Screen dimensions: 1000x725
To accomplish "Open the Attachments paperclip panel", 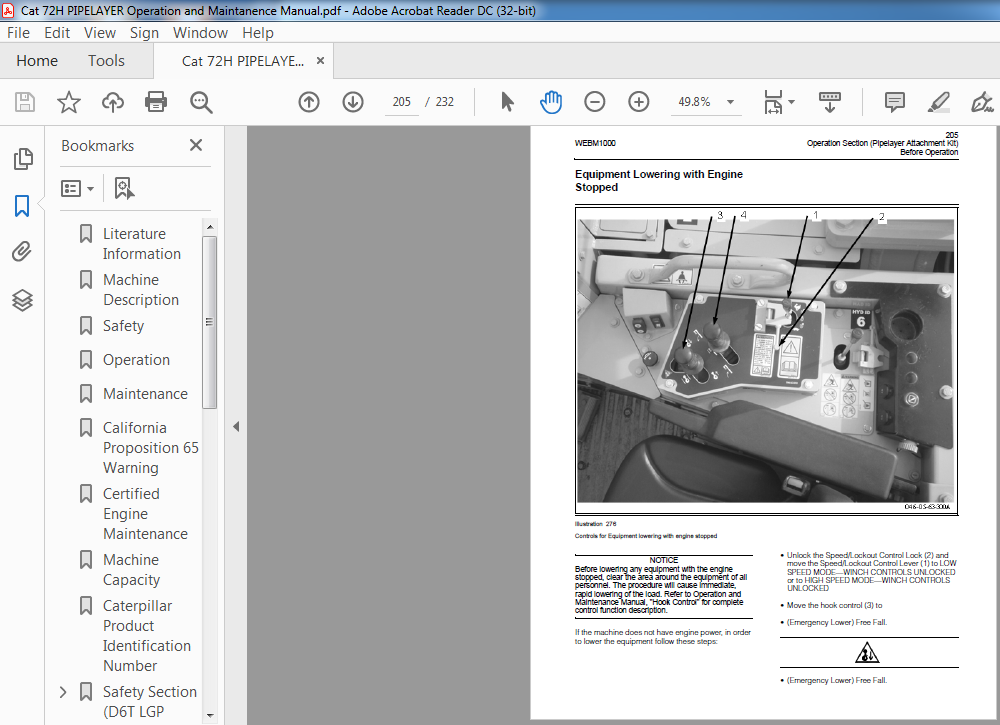I will [x=22, y=252].
